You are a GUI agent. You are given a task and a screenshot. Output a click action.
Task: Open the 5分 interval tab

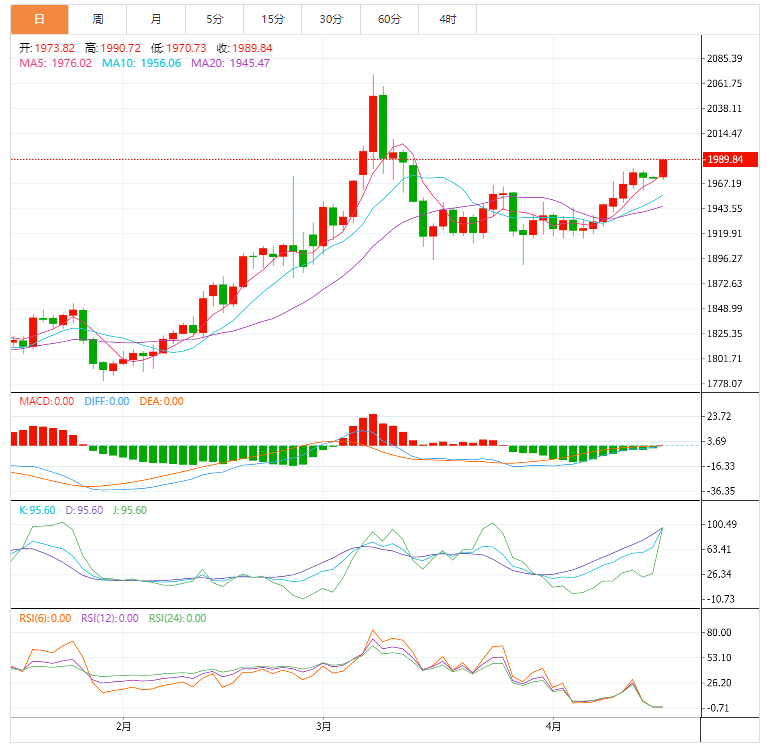pos(214,20)
